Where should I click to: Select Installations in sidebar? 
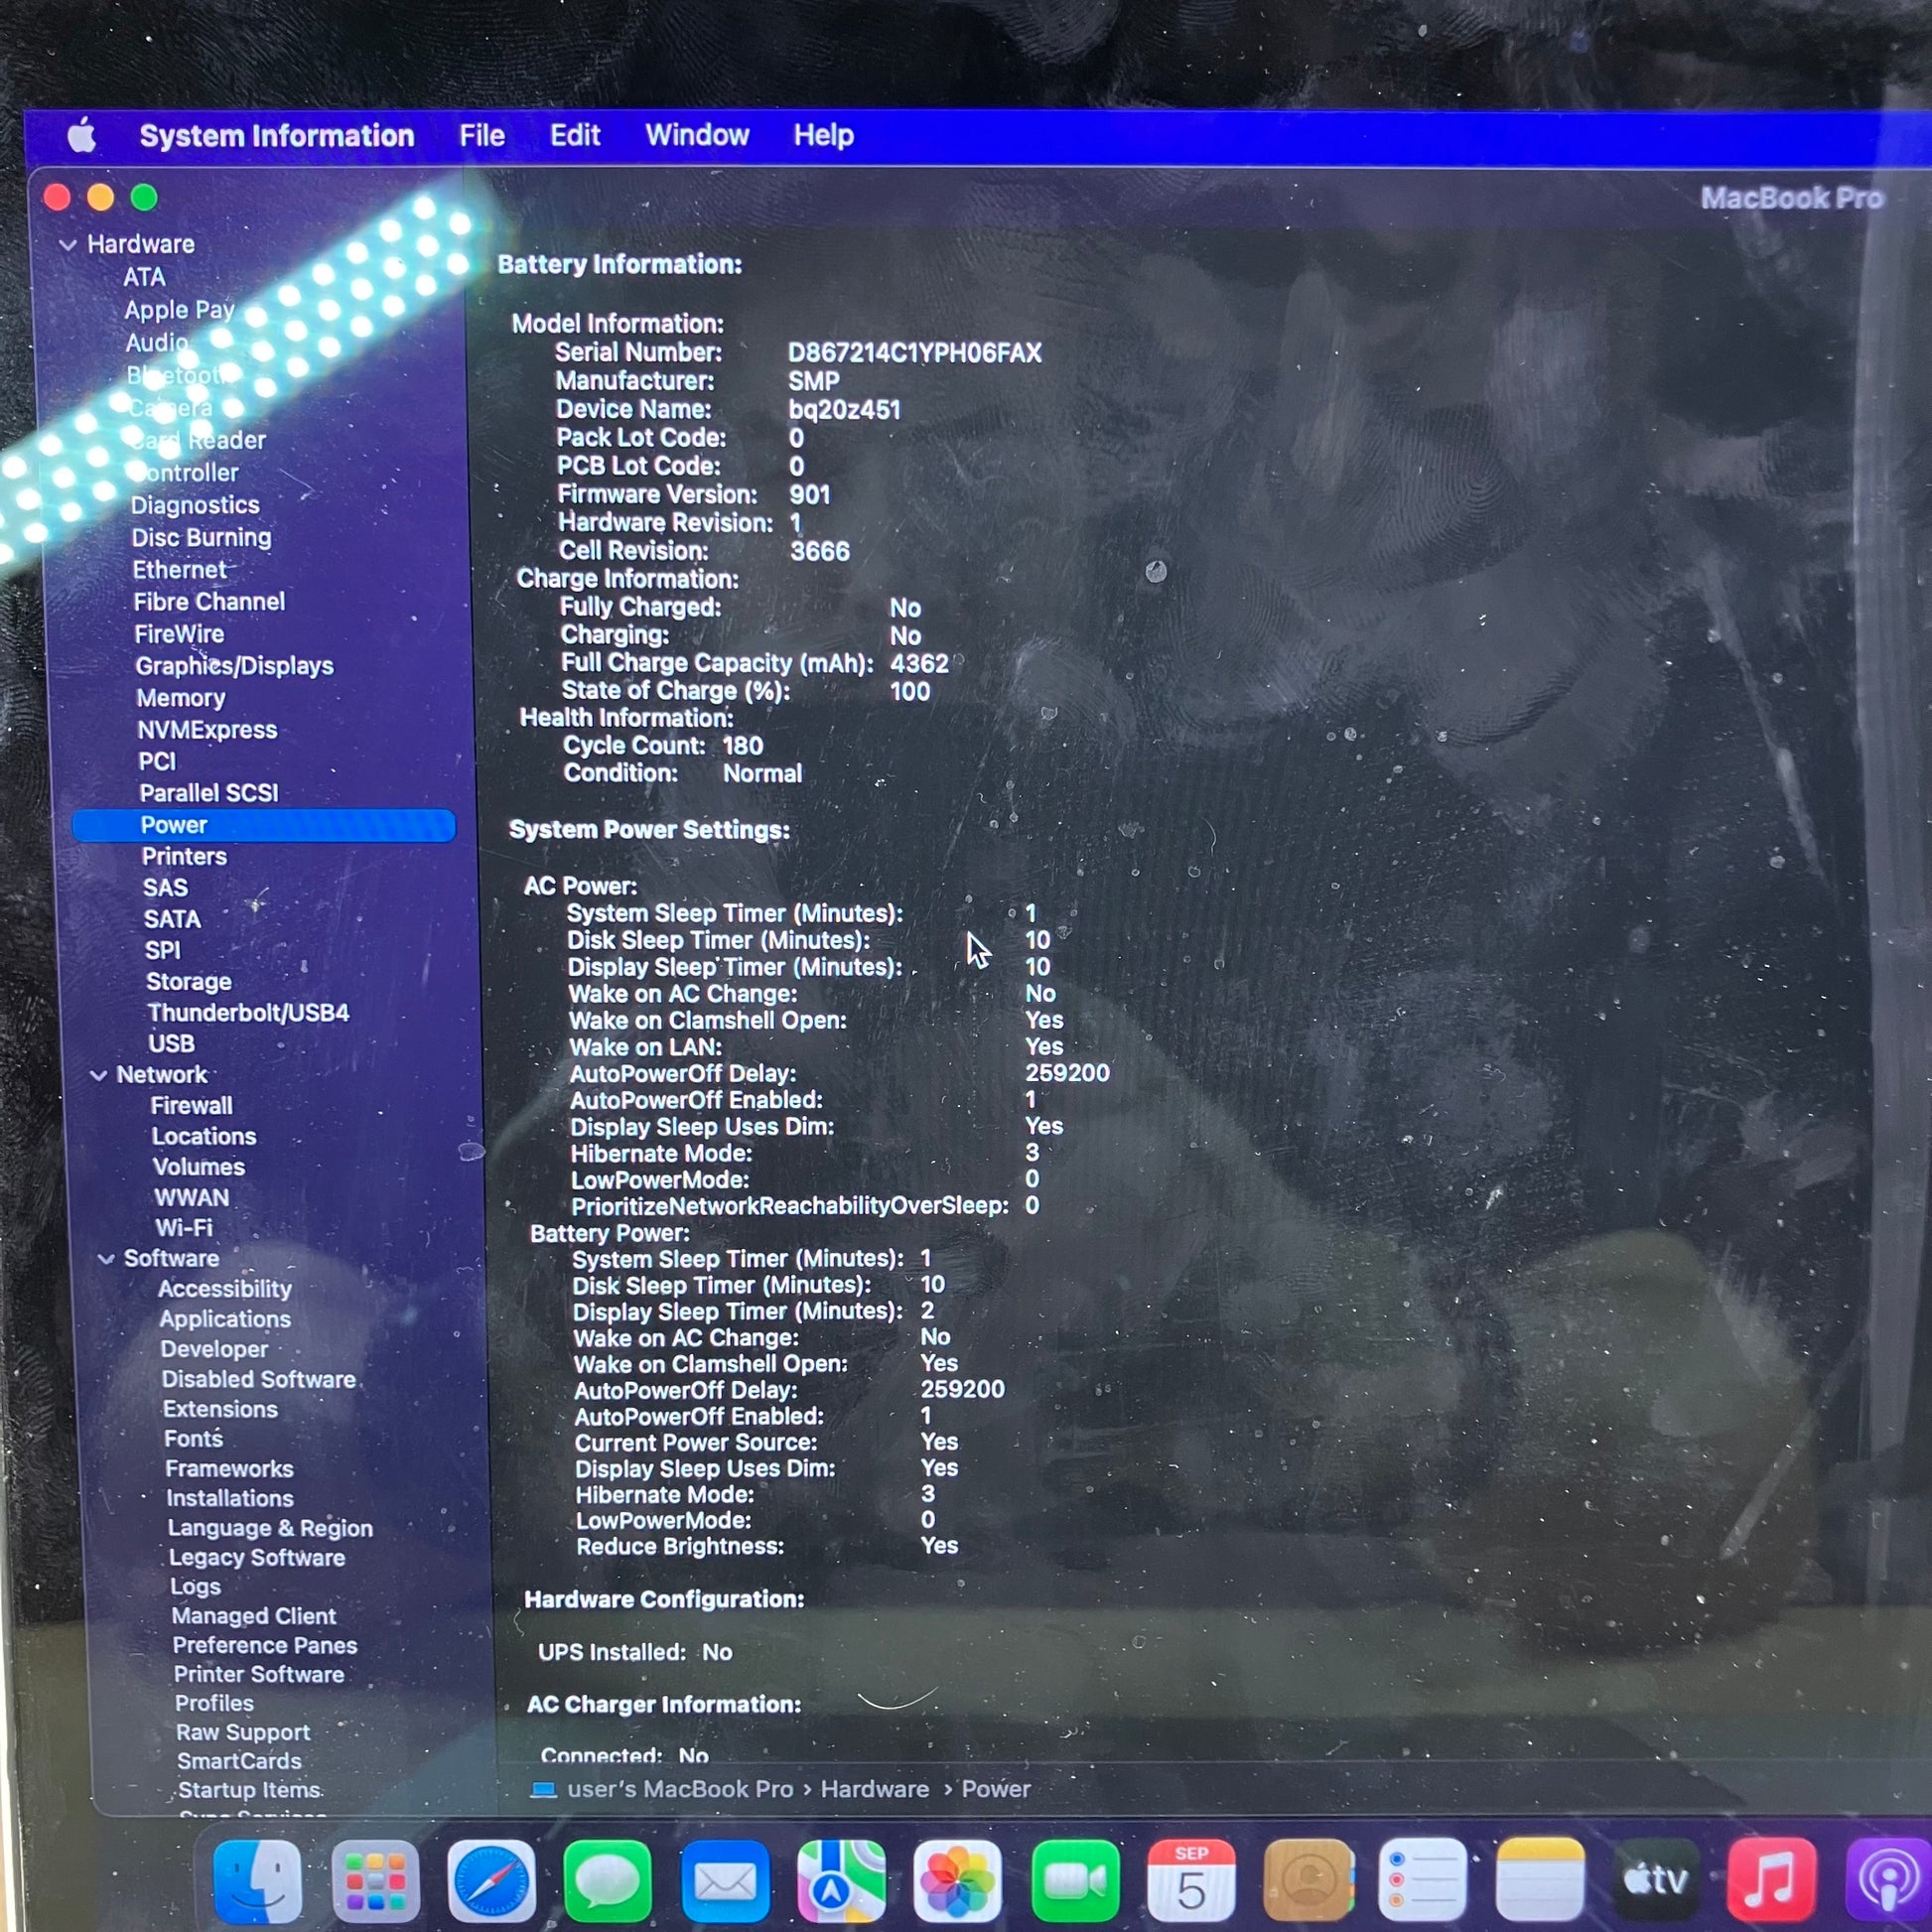[230, 1498]
